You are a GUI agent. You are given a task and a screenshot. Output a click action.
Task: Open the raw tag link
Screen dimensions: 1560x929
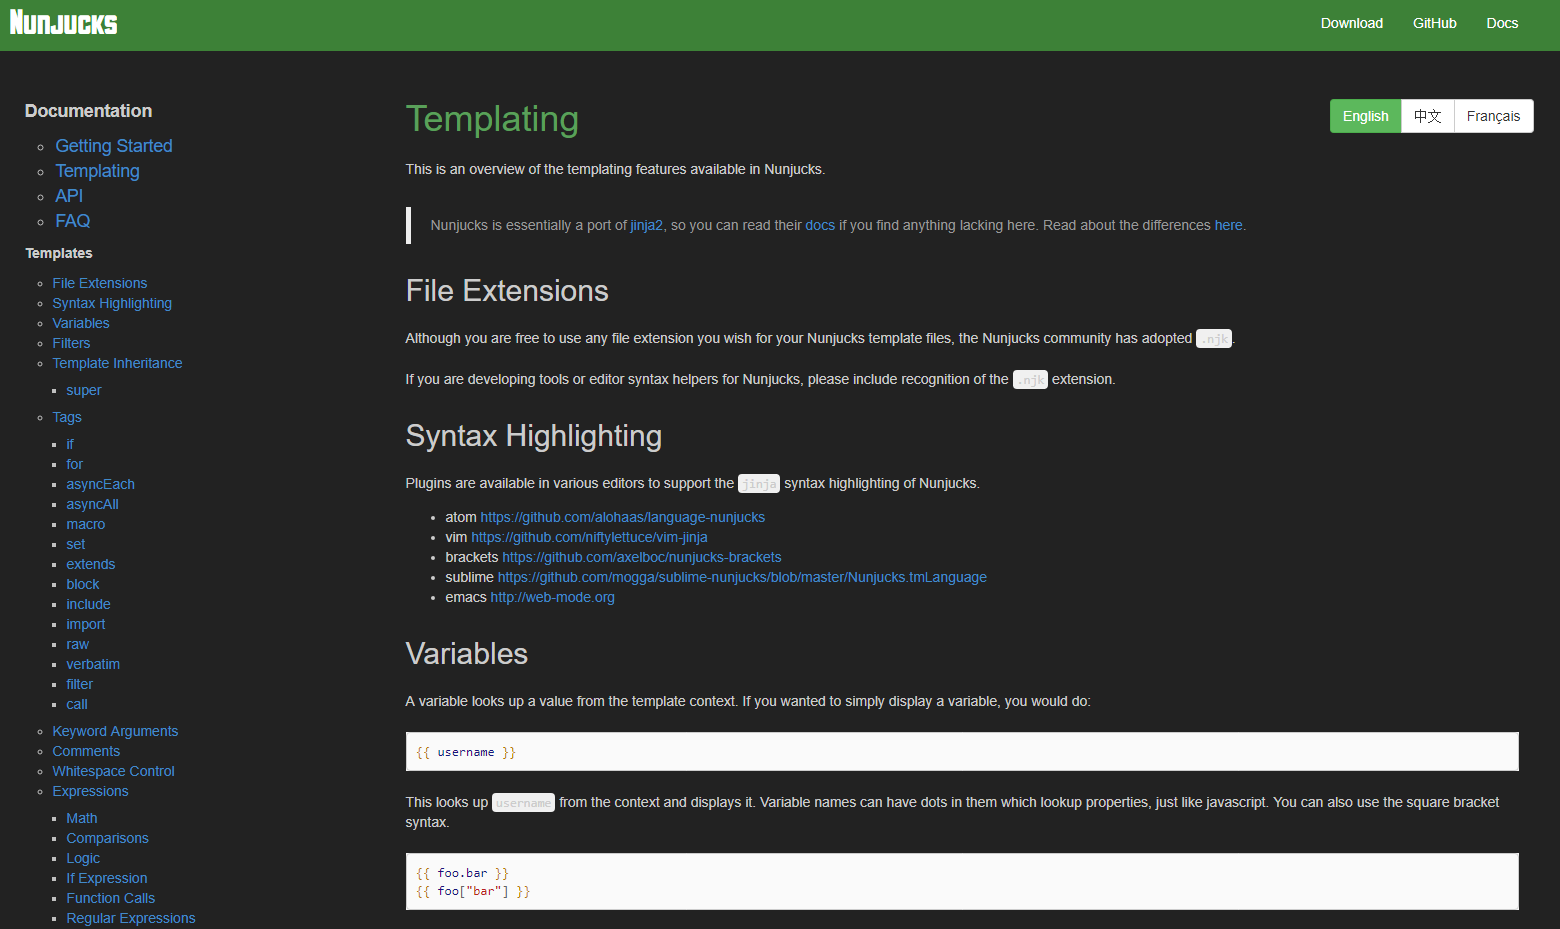[x=78, y=644]
